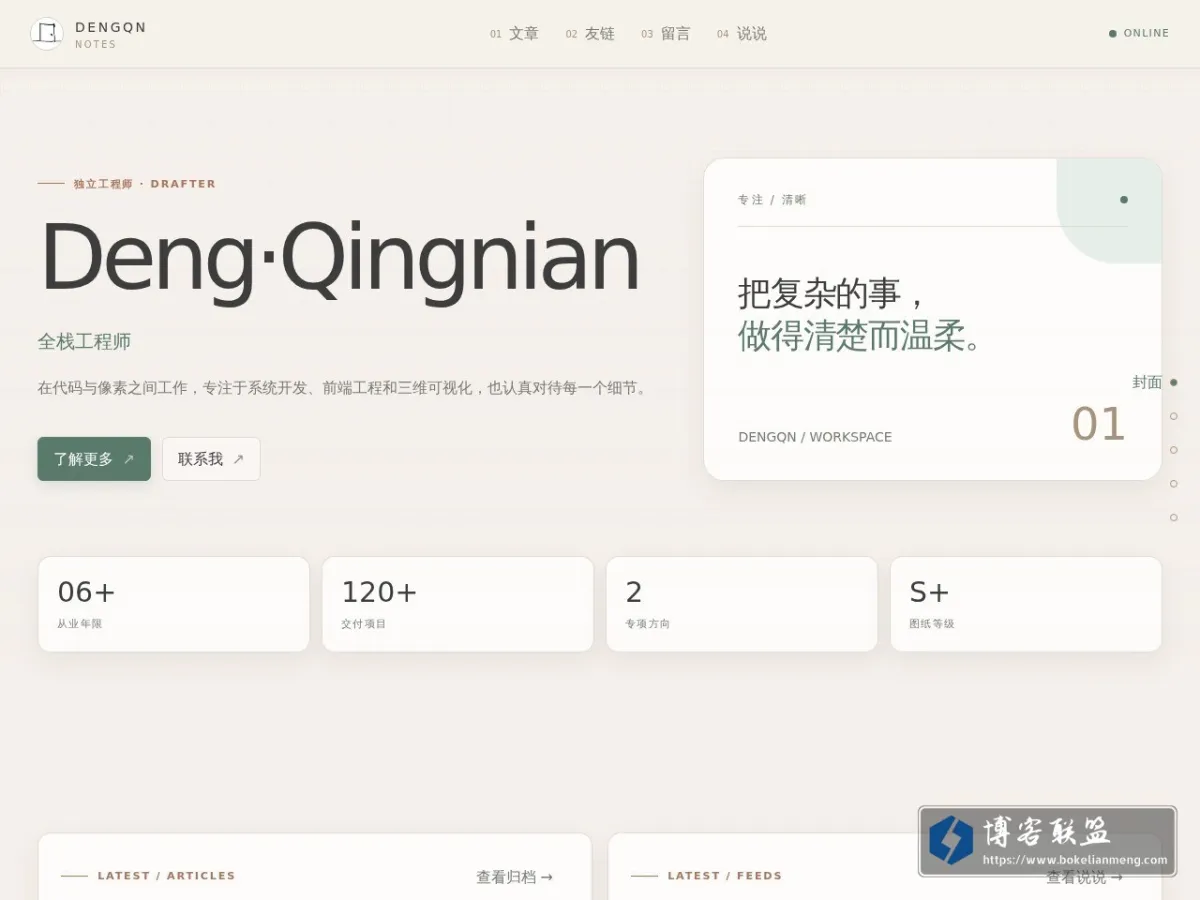1200x900 pixels.
Task: Click the 120+ 交付项目 stat card
Action: [x=458, y=604]
